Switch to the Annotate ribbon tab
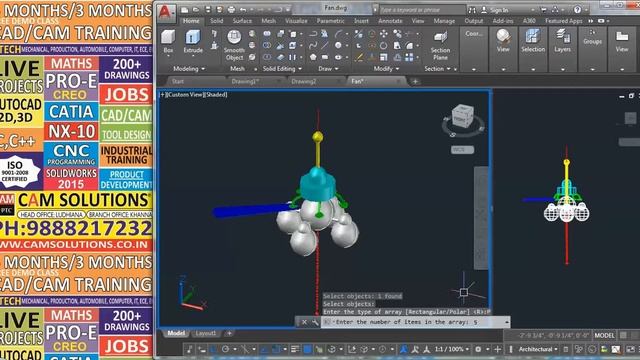This screenshot has height=360, width=640. (390, 21)
